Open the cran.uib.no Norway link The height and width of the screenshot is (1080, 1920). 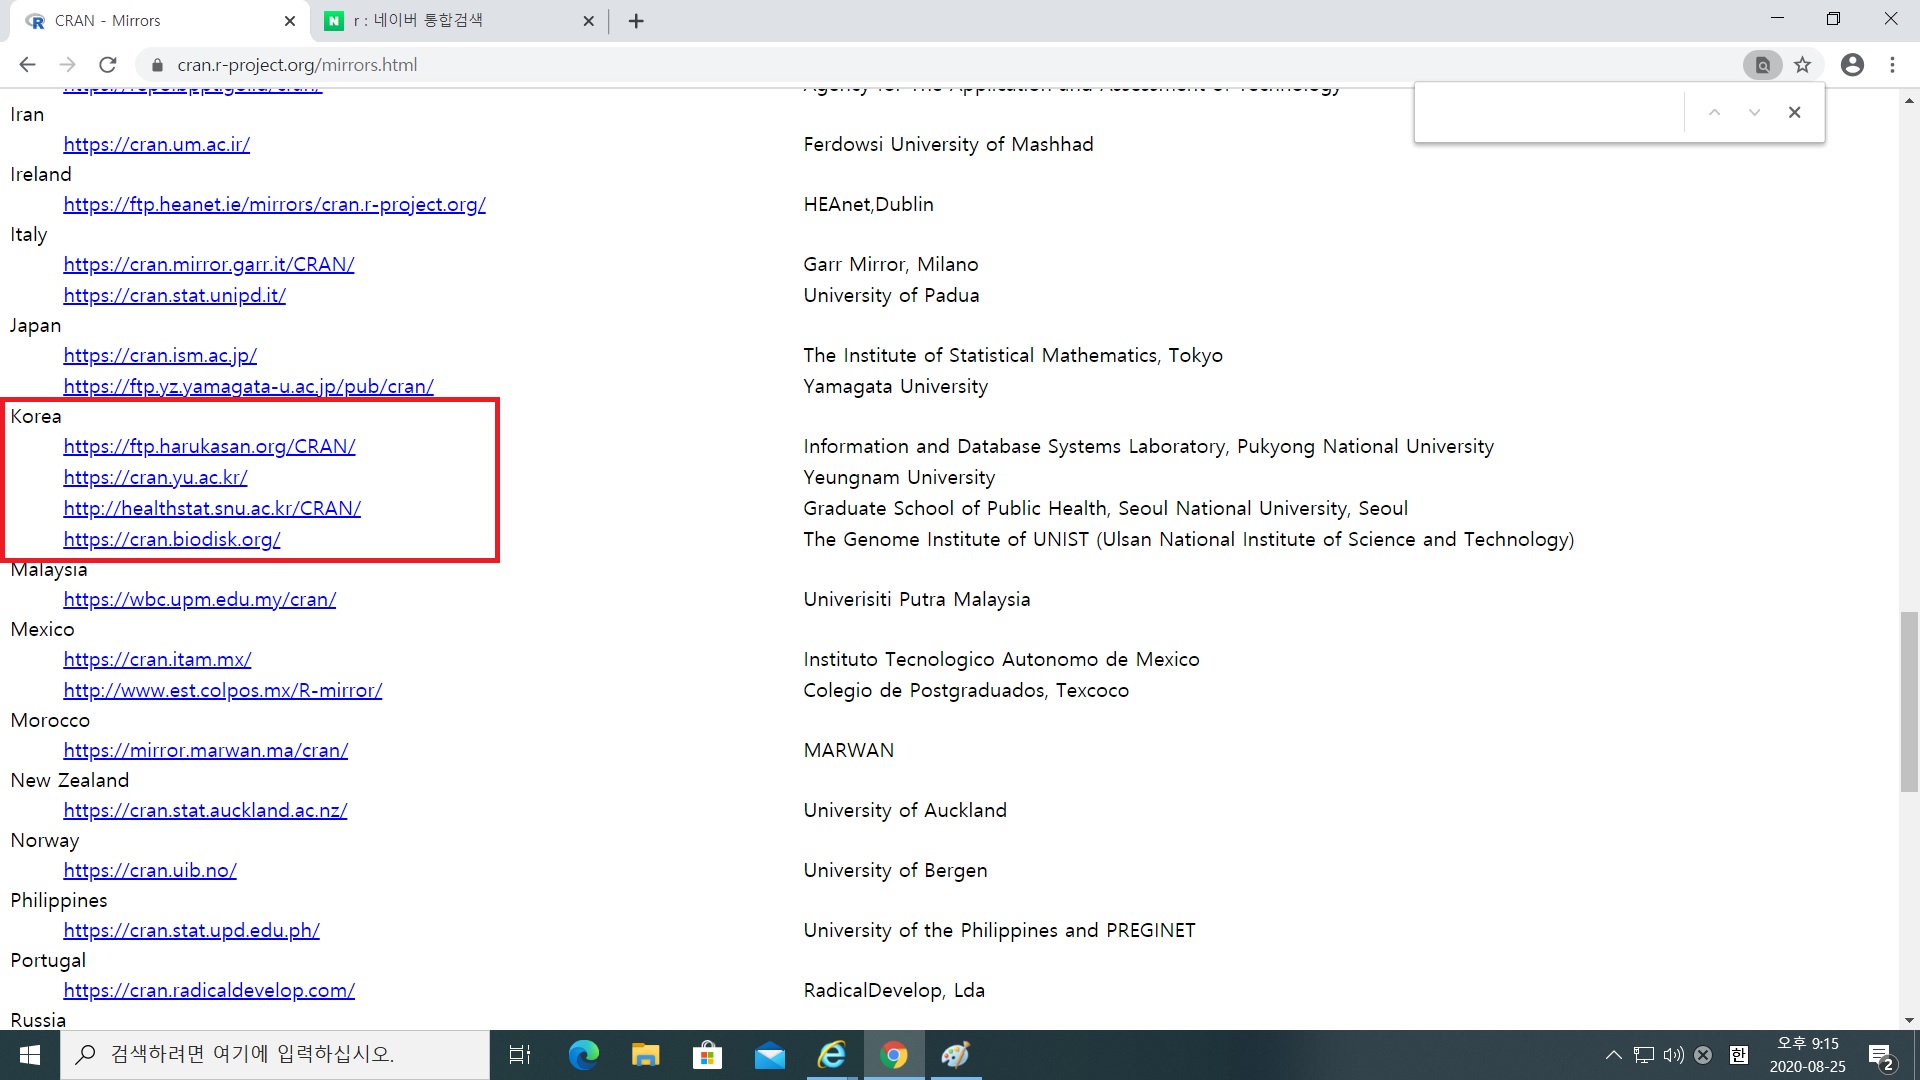150,870
